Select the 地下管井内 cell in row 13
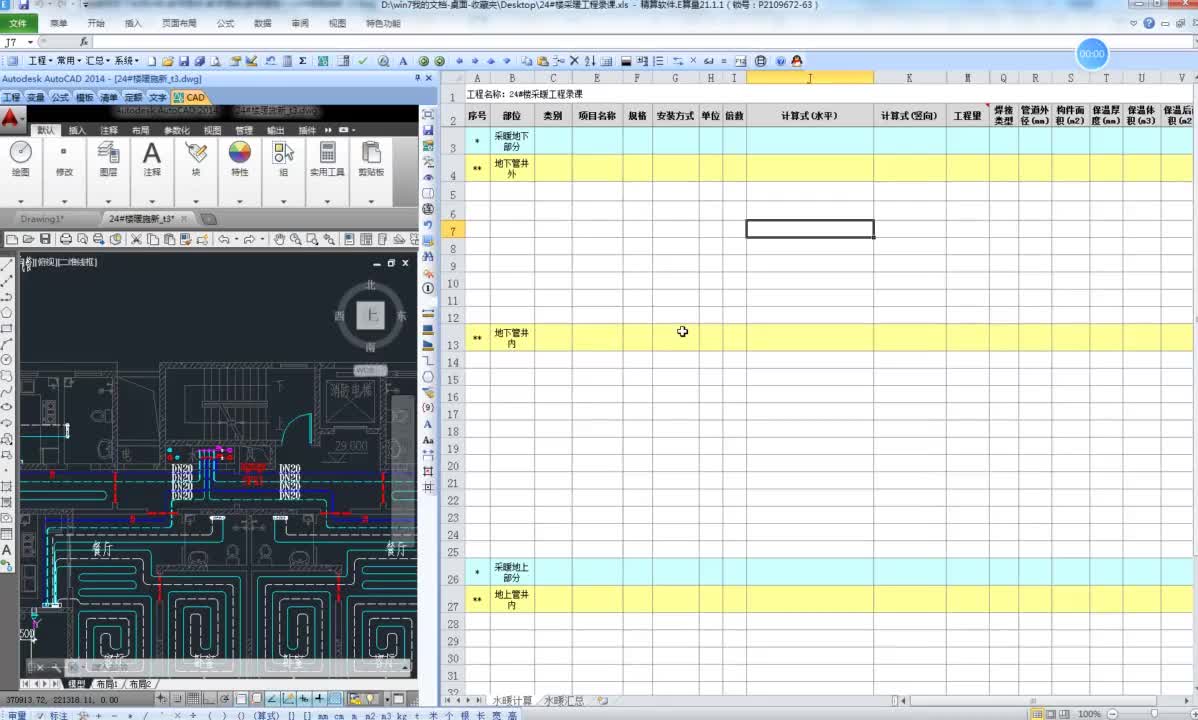 point(511,338)
